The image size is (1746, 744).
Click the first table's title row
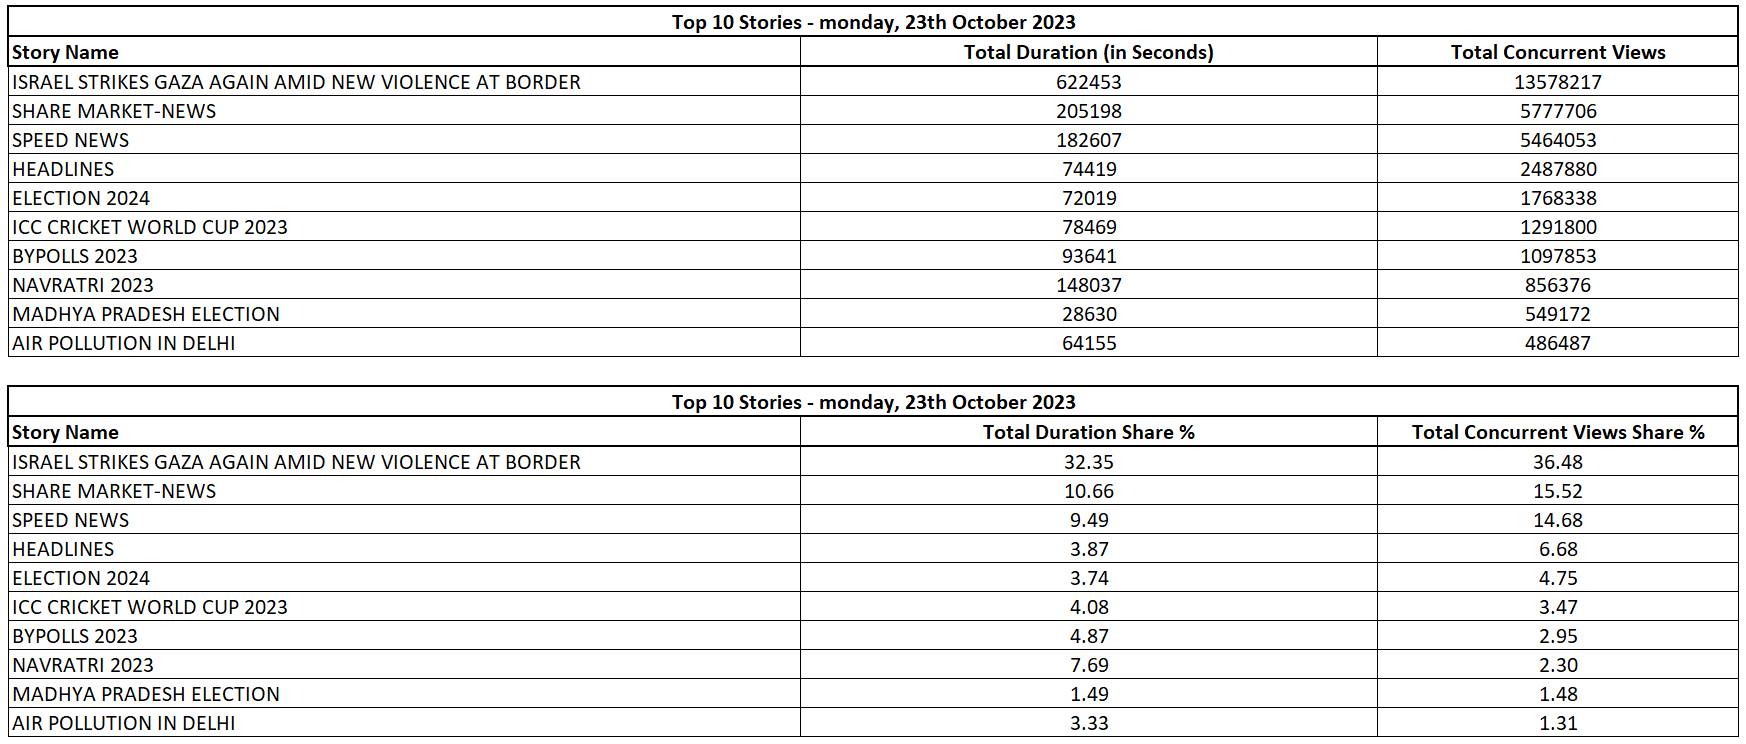[873, 22]
